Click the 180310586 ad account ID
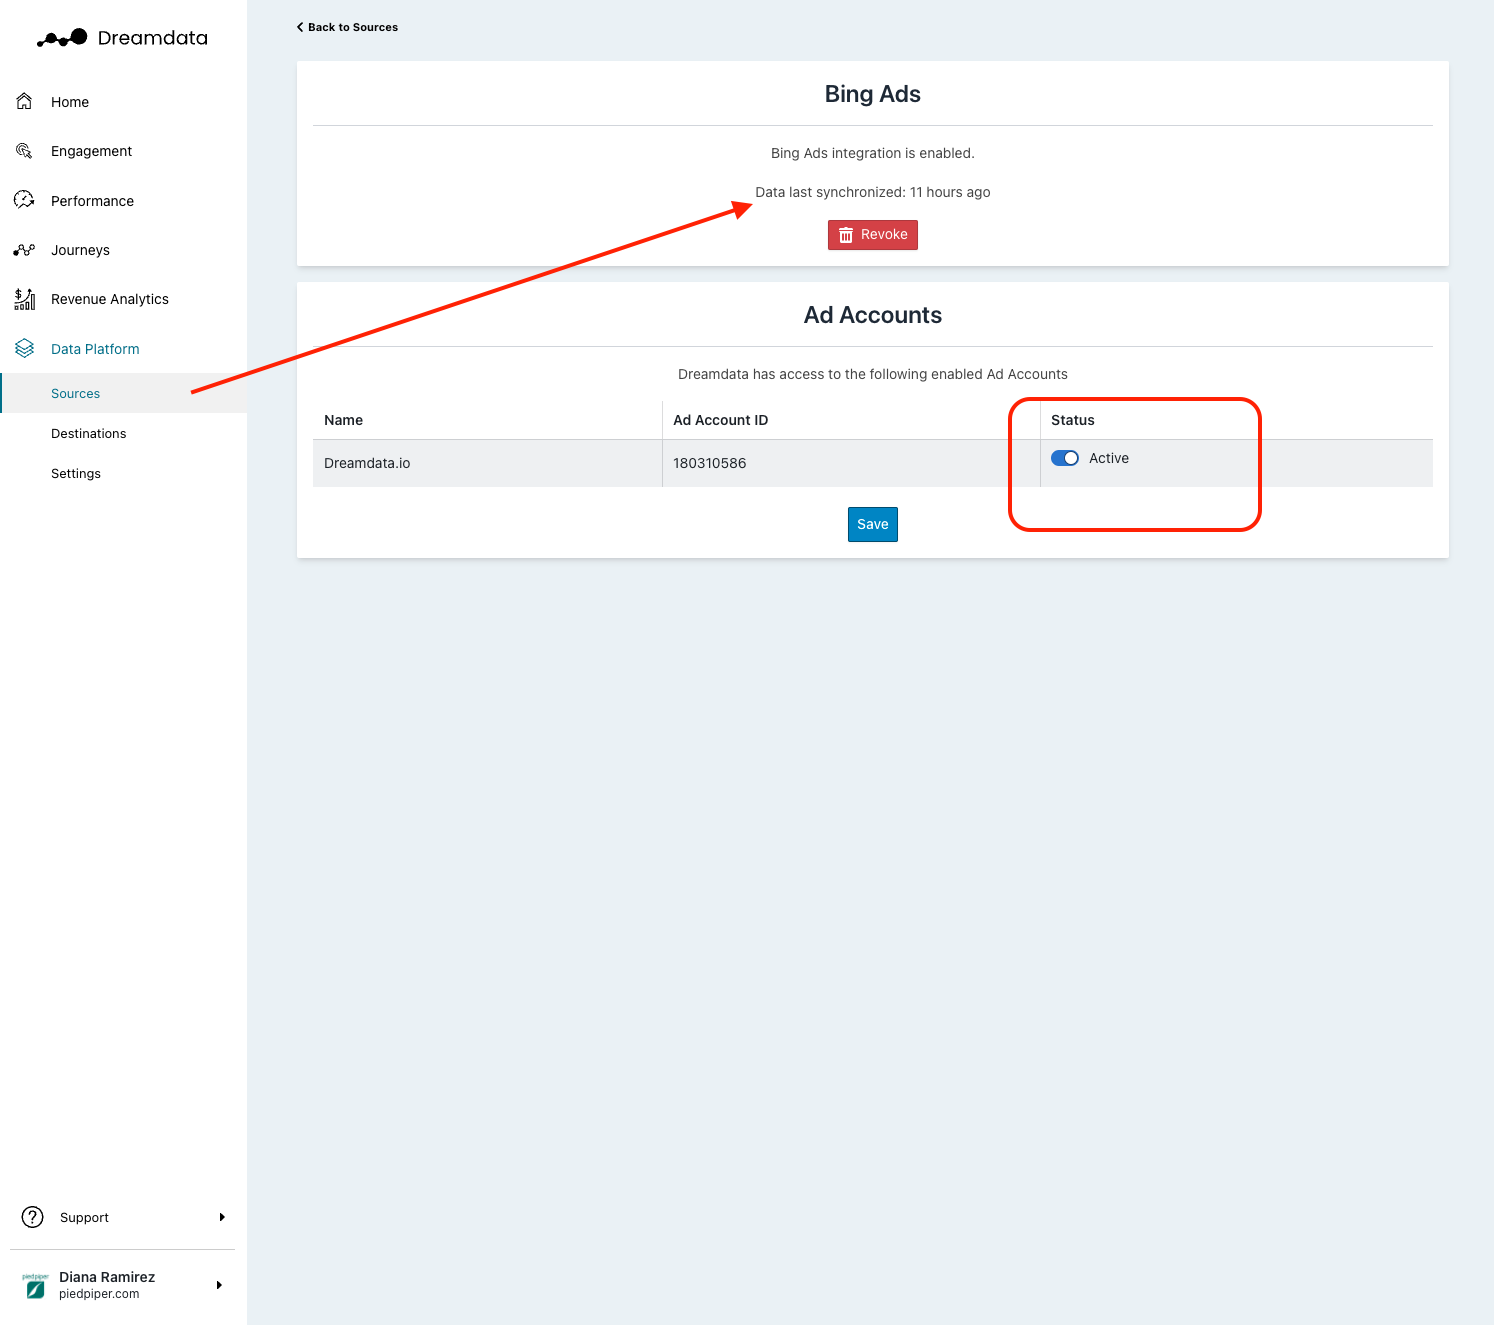 pos(710,463)
